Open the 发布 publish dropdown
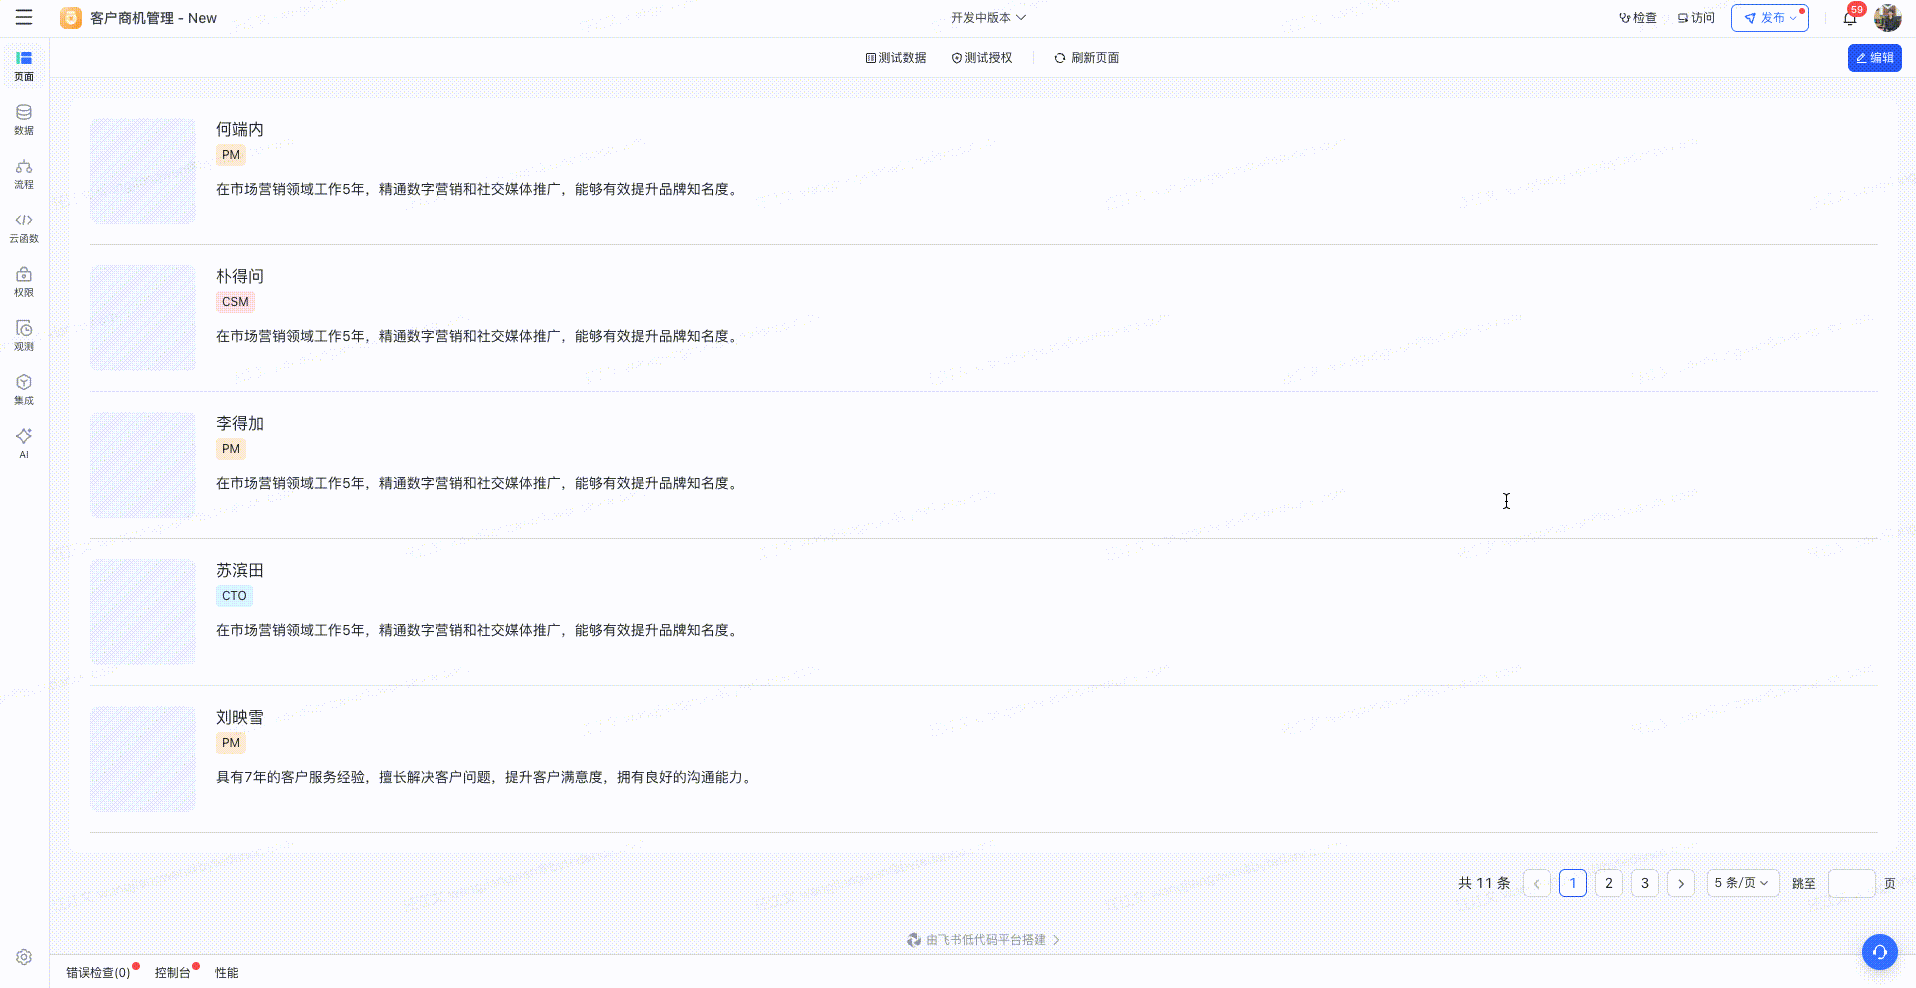 coord(1770,18)
